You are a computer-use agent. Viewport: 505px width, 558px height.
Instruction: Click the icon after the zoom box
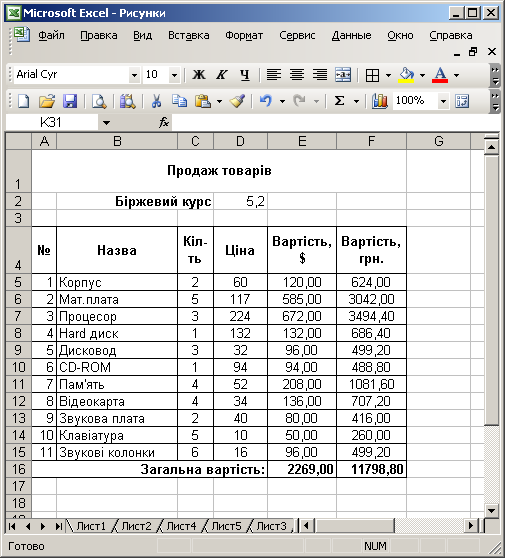coord(462,101)
